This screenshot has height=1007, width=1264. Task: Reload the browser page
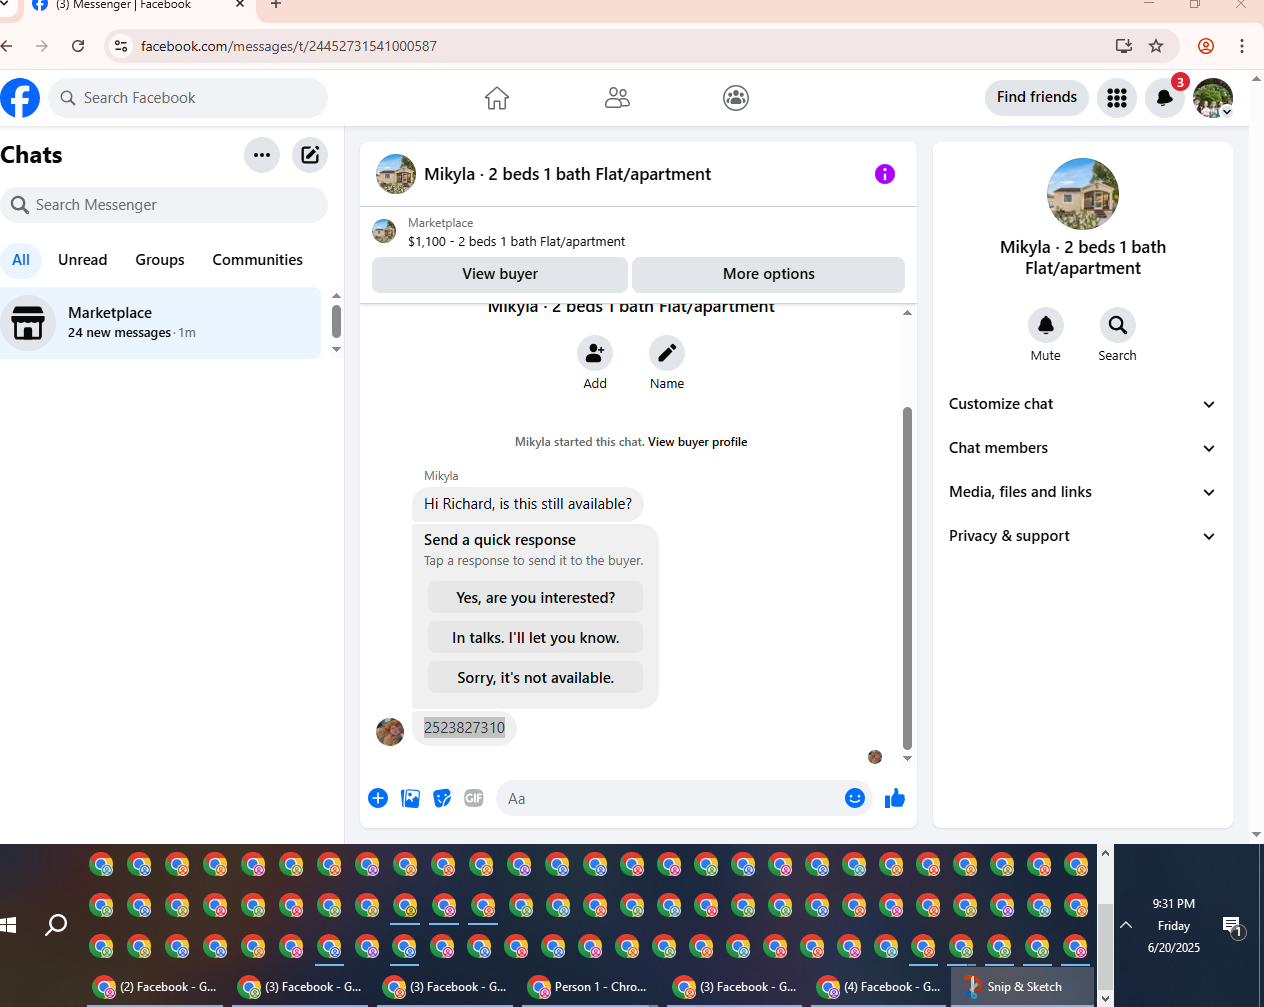[78, 46]
